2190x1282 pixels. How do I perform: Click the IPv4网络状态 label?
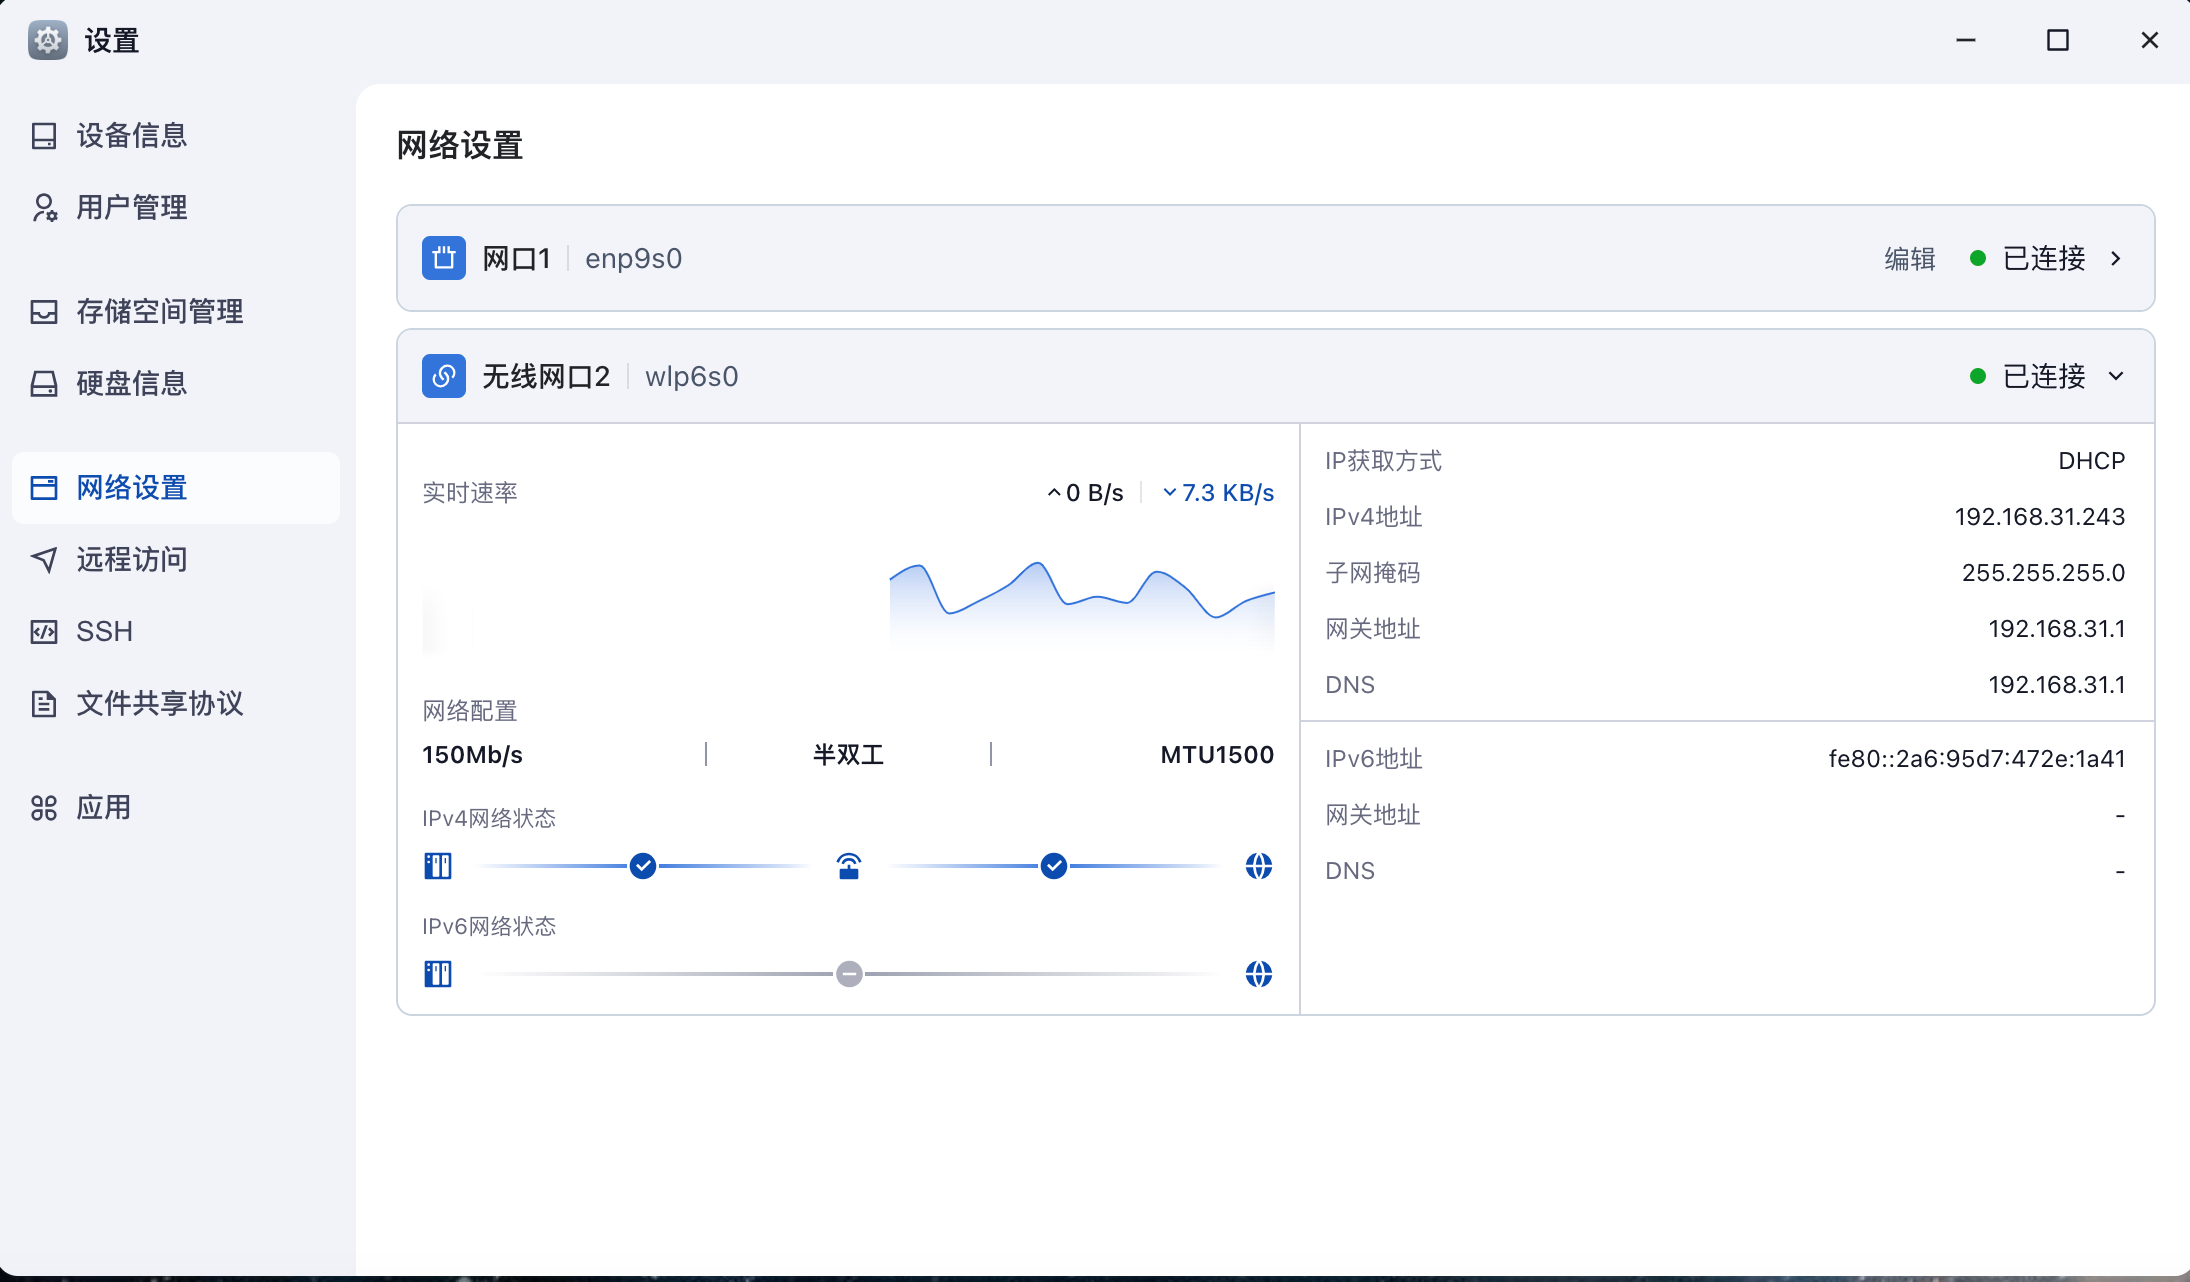(489, 819)
